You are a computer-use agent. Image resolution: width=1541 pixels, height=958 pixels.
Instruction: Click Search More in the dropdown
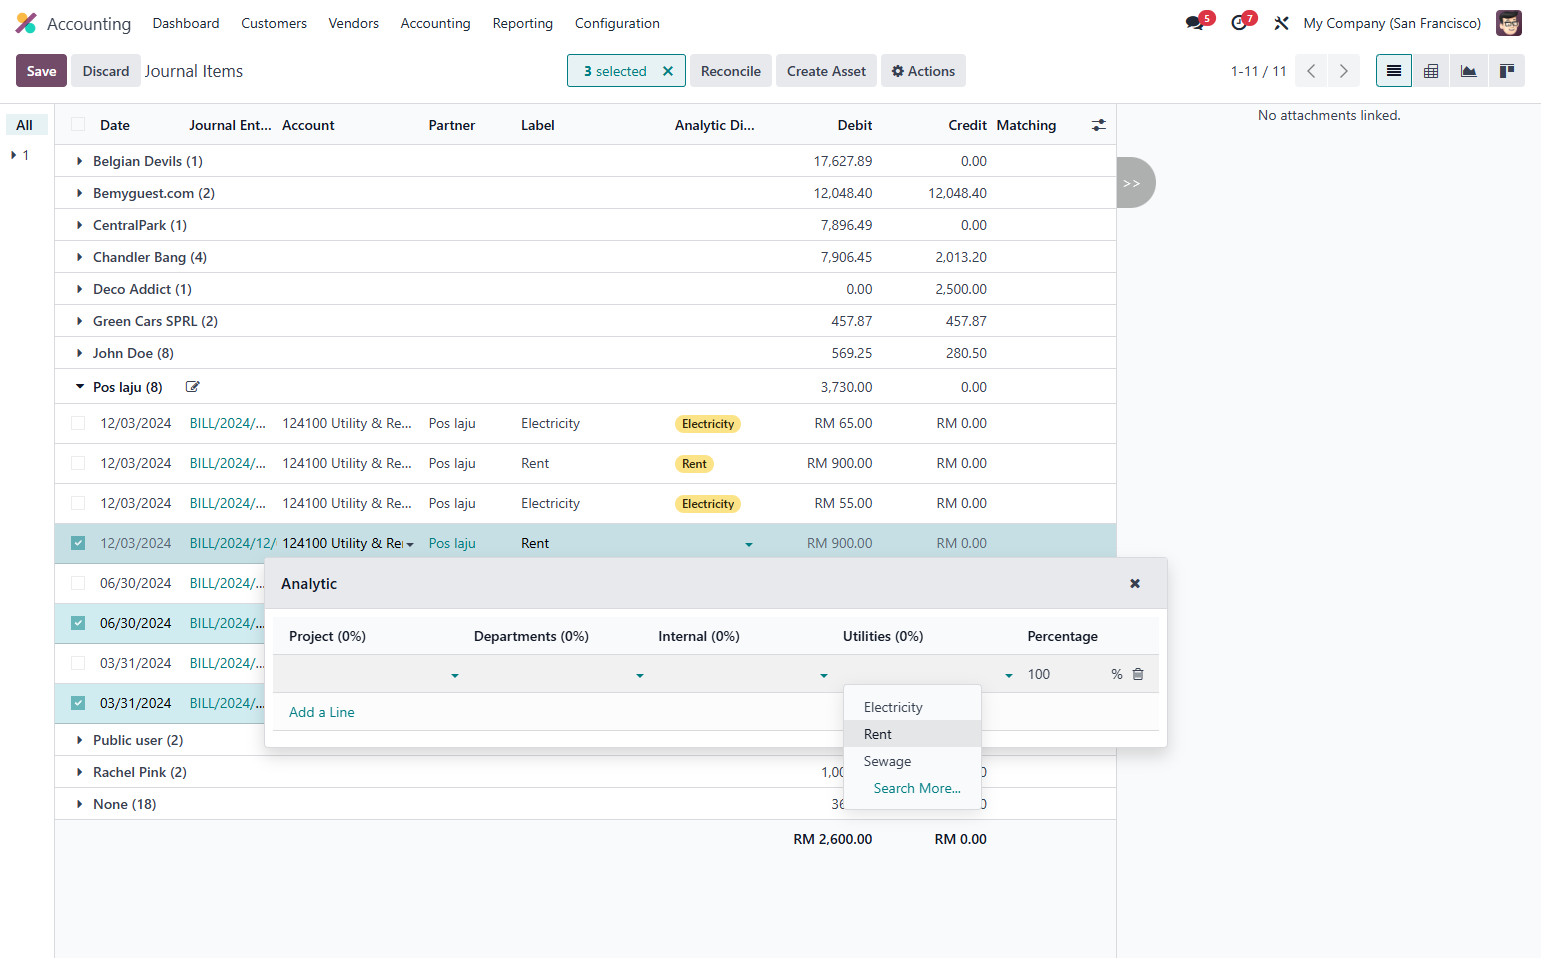point(917,788)
